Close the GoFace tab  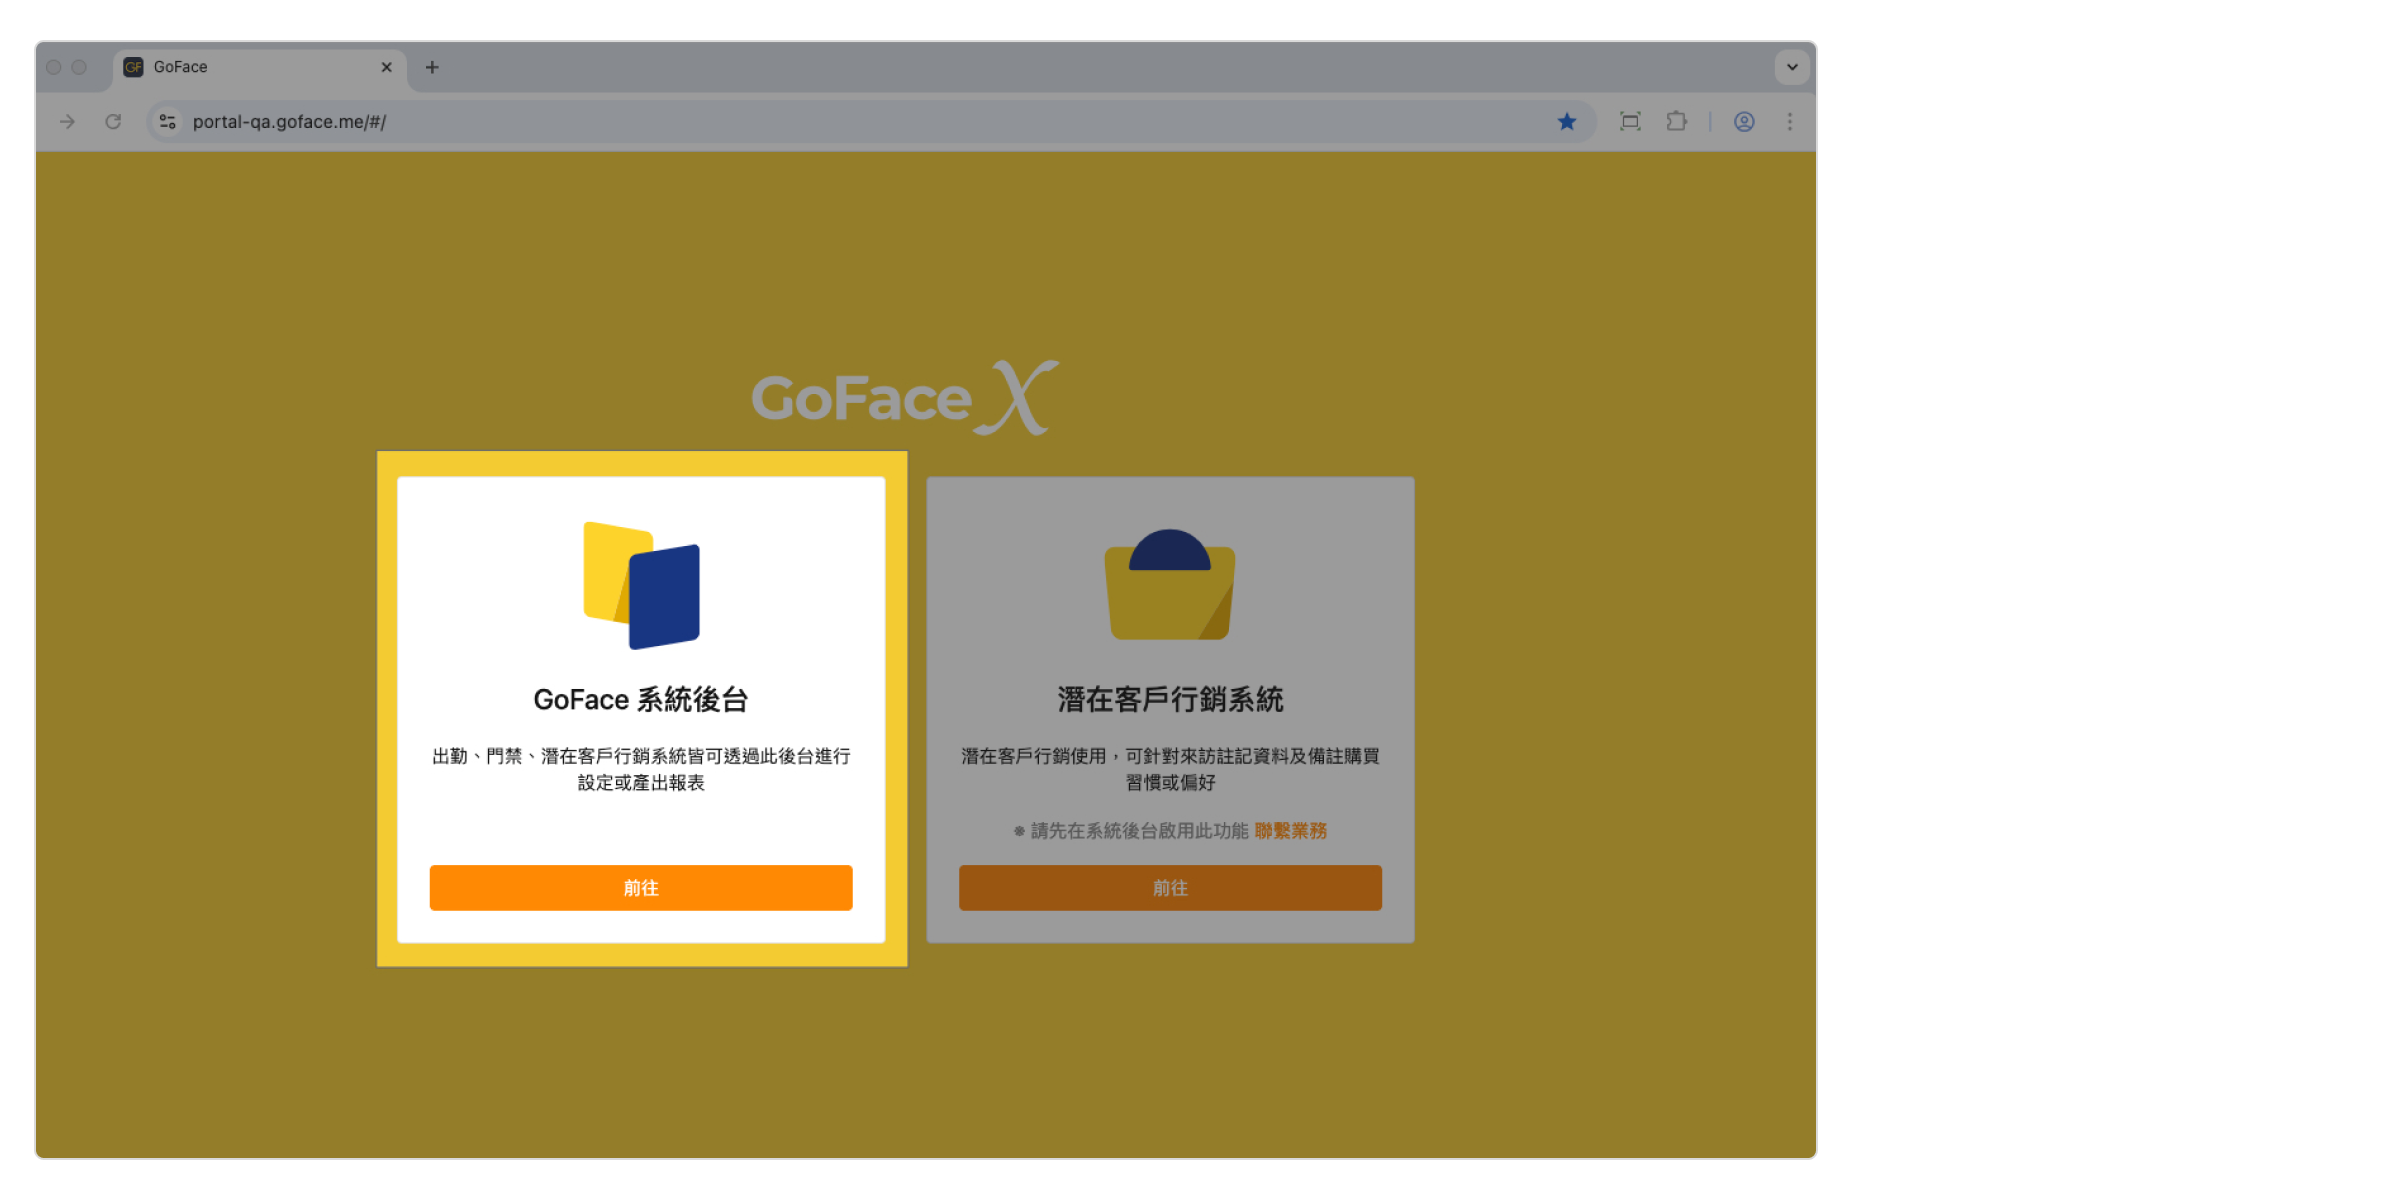tap(386, 67)
